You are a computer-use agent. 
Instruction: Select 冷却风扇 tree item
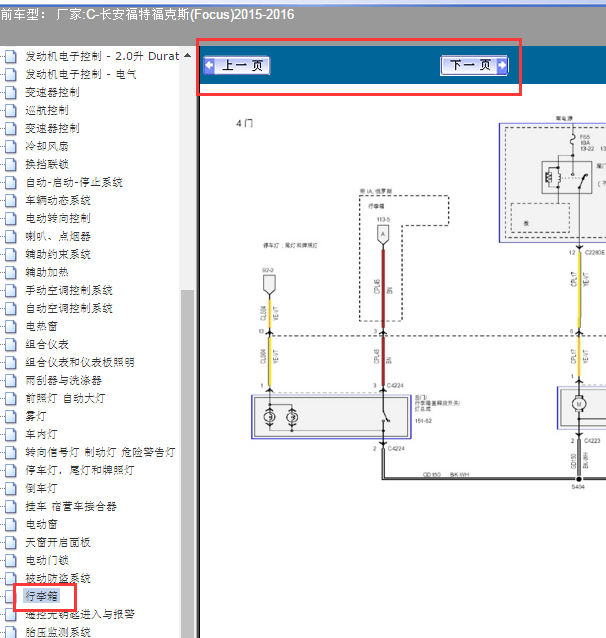click(47, 146)
